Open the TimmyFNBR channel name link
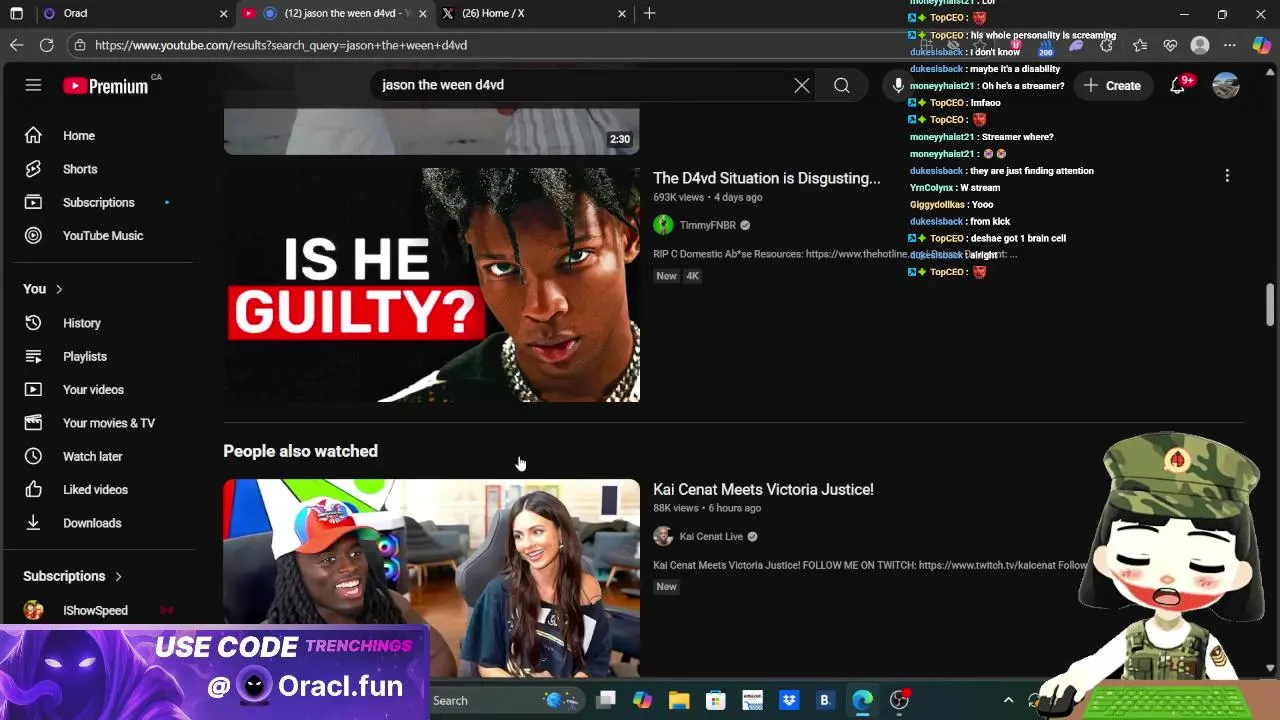The image size is (1280, 720). [707, 225]
